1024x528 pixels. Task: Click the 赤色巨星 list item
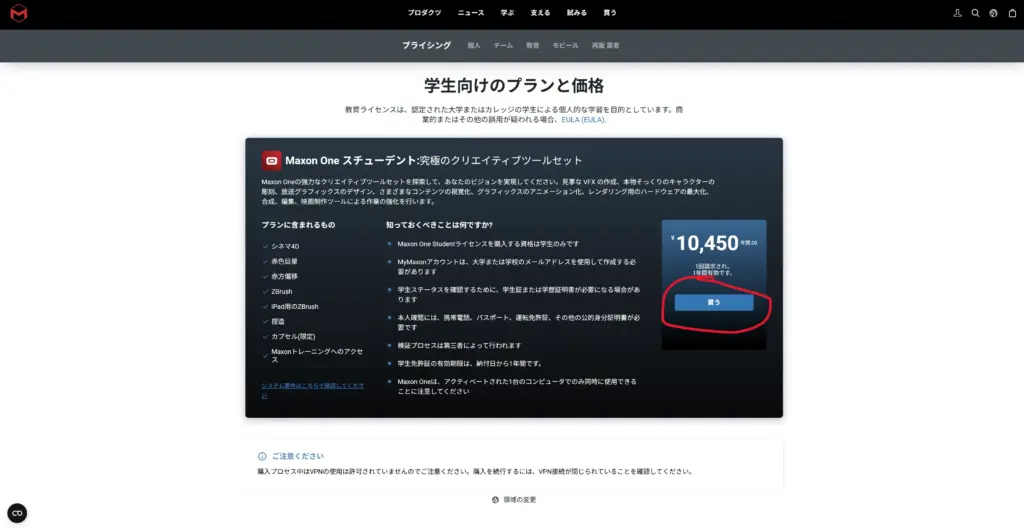tap(284, 261)
